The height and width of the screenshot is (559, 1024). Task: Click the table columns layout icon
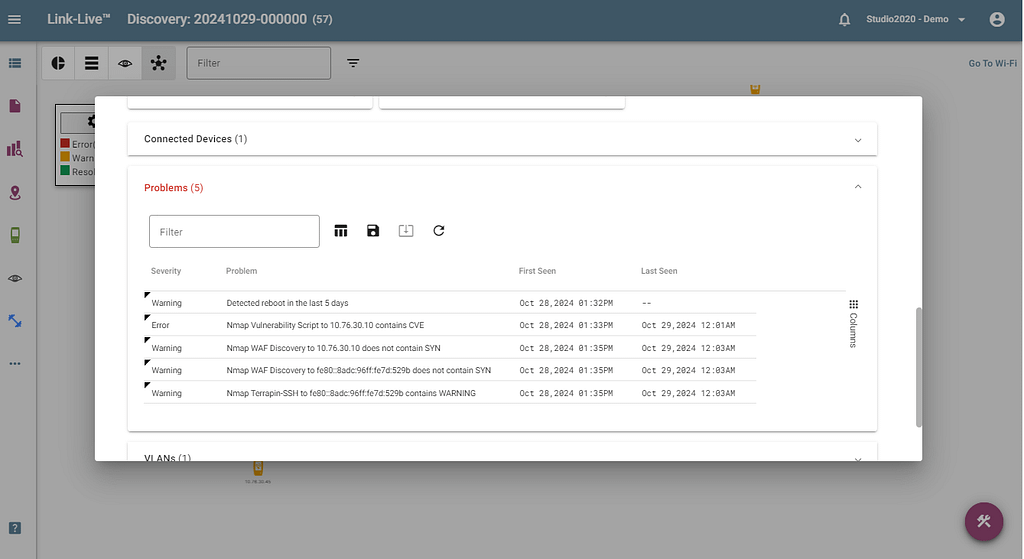341,231
